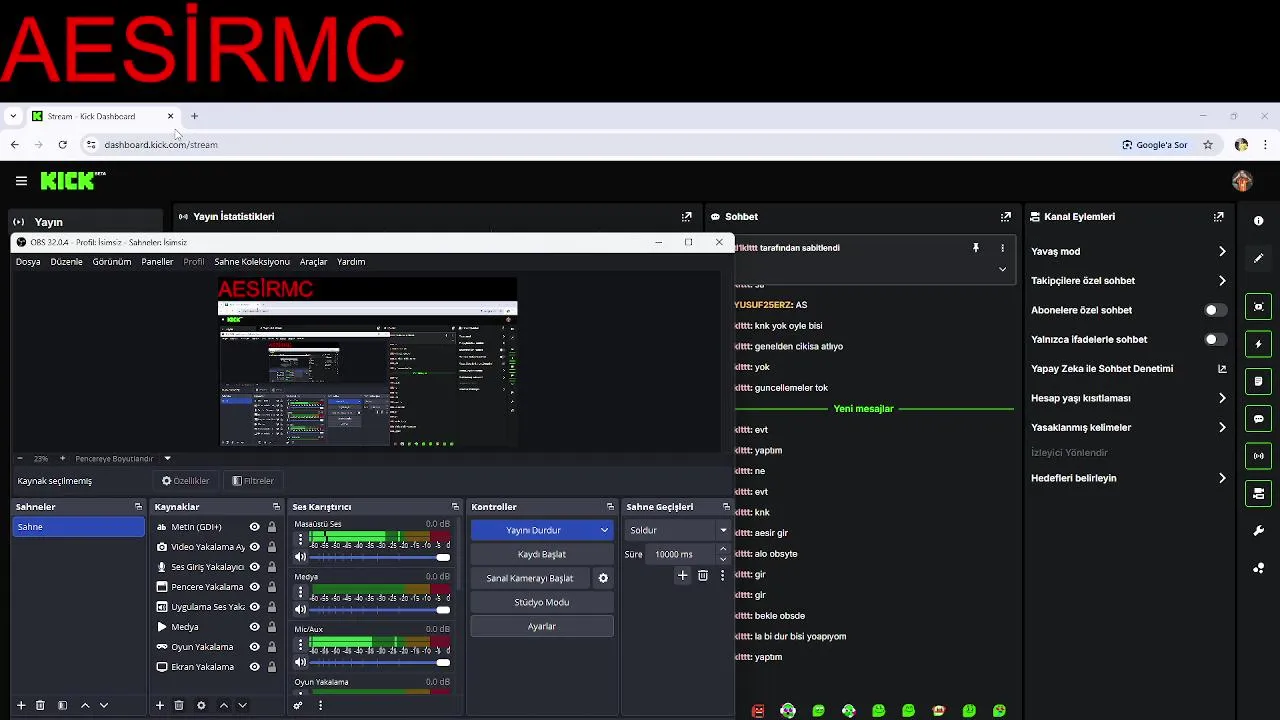Open preview zoom Pencereye Boyutlandır dropdown
Screen dimensions: 1280x720
click(x=167, y=458)
